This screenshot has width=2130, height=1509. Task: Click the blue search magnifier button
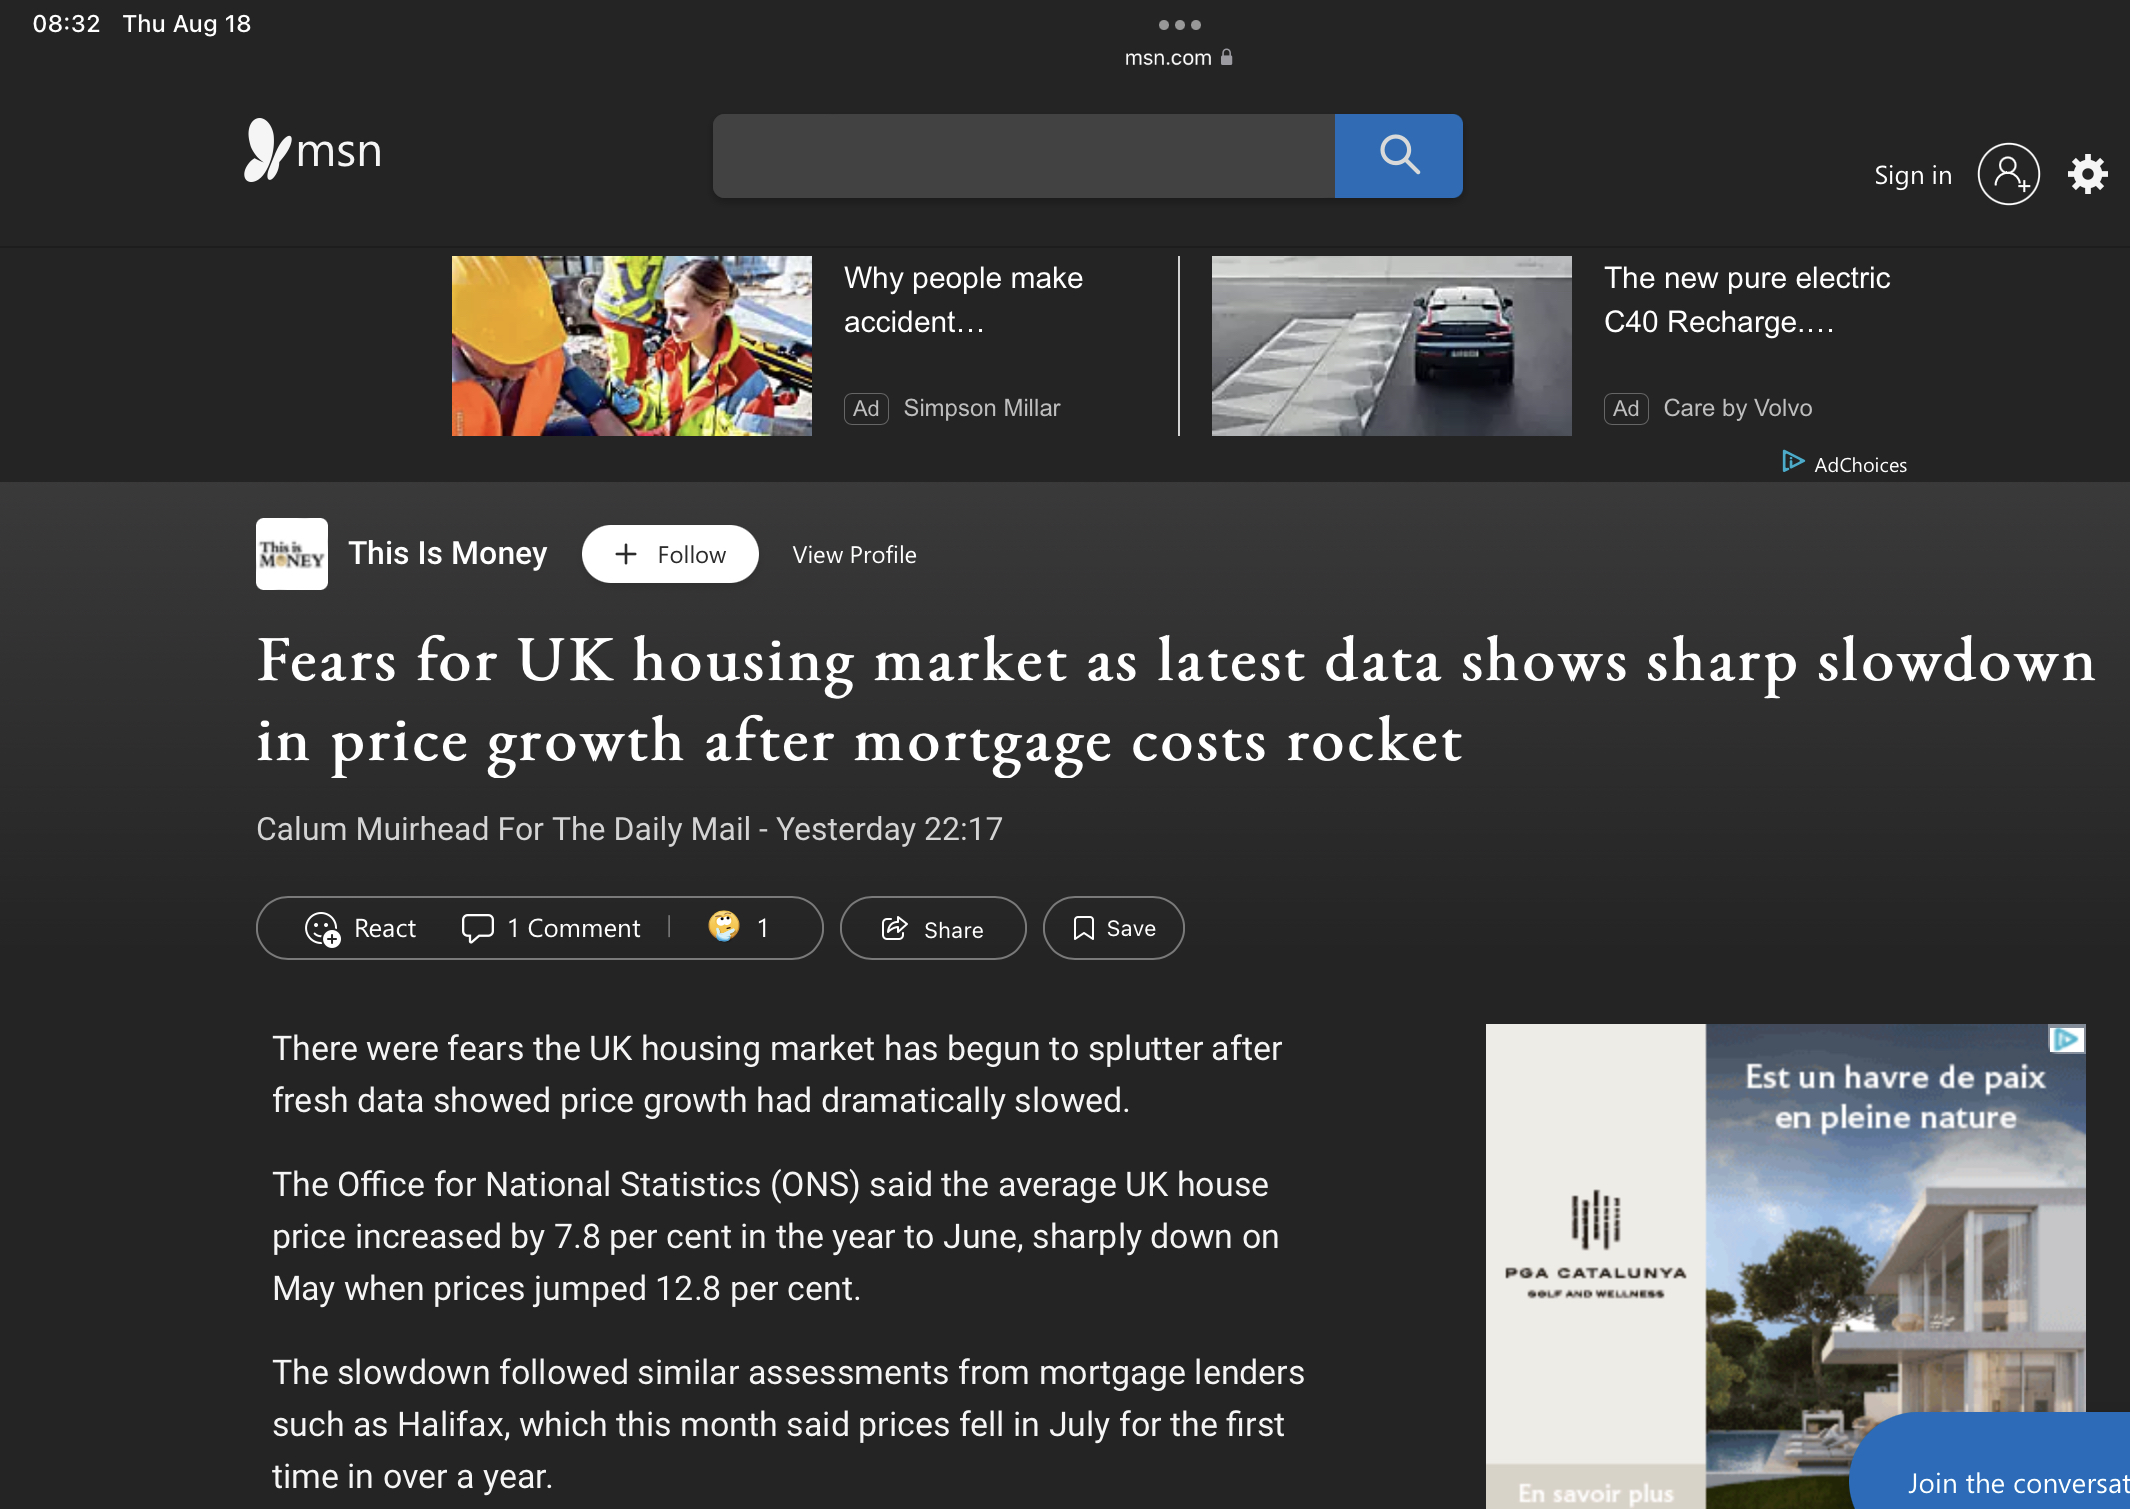(x=1398, y=155)
